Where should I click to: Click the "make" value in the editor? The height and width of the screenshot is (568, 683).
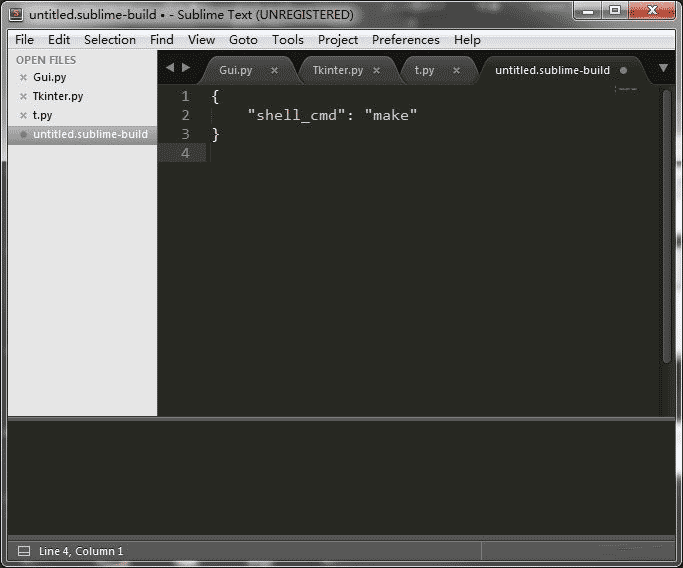[x=391, y=115]
